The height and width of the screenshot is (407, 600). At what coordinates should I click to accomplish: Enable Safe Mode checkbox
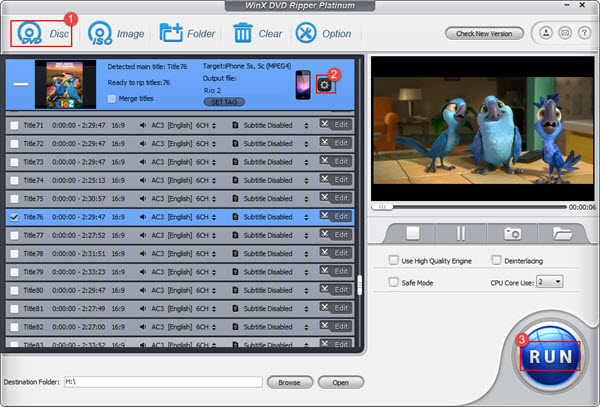coord(393,282)
